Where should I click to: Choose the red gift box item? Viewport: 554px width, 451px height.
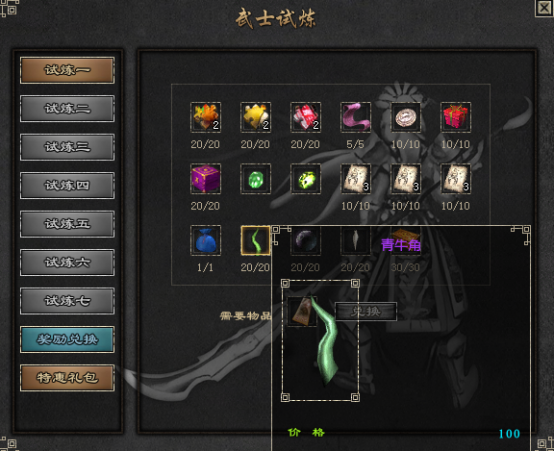(x=455, y=117)
